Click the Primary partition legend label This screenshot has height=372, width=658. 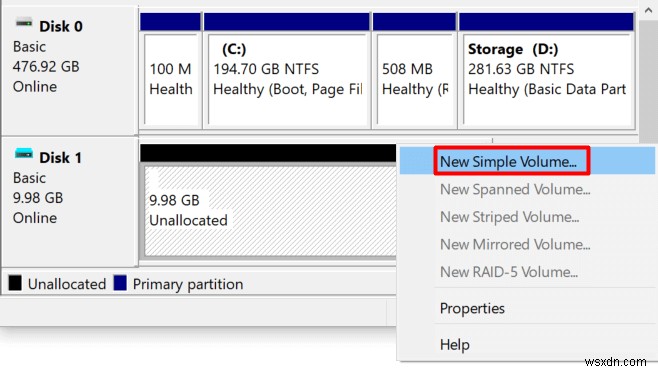click(x=188, y=284)
